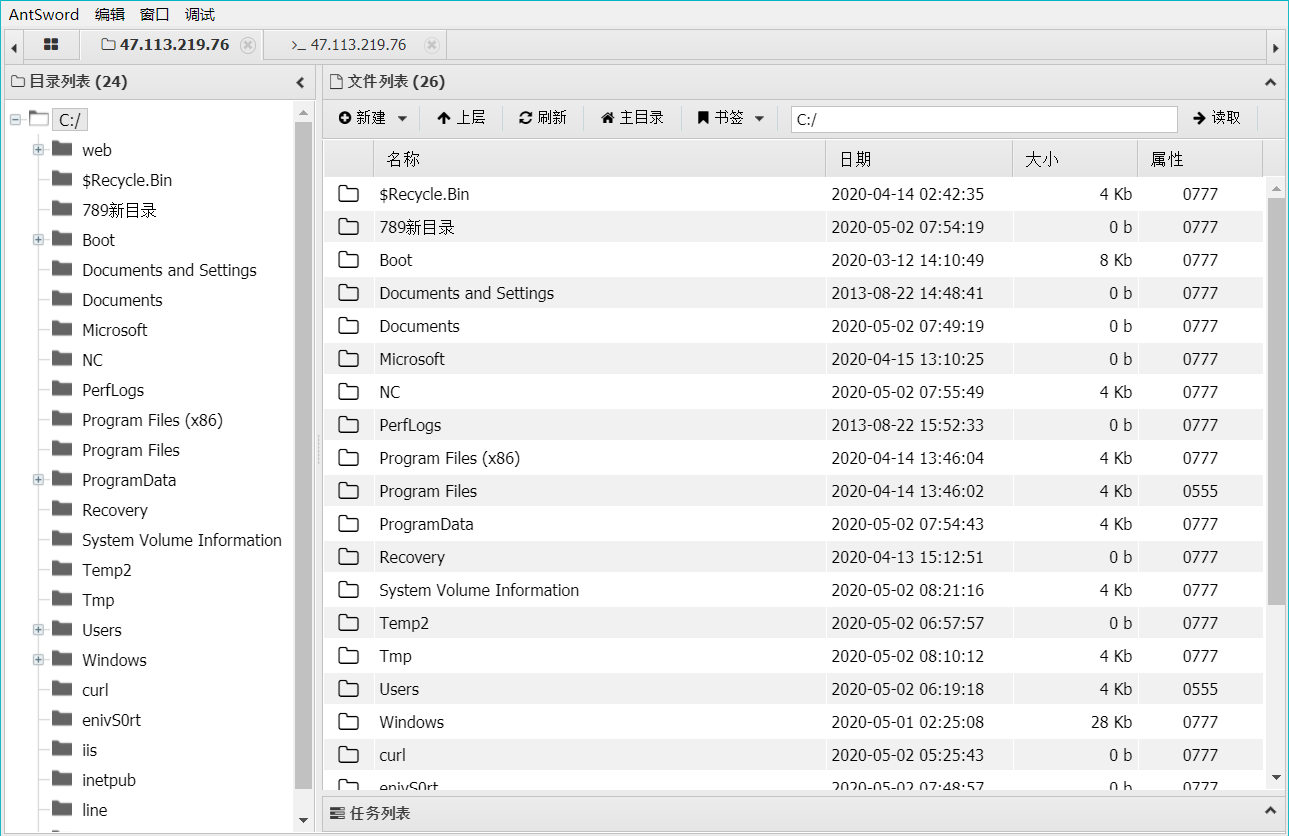Click the C:/ root folder icon in tree
Image resolution: width=1289 pixels, height=836 pixels.
coord(39,119)
